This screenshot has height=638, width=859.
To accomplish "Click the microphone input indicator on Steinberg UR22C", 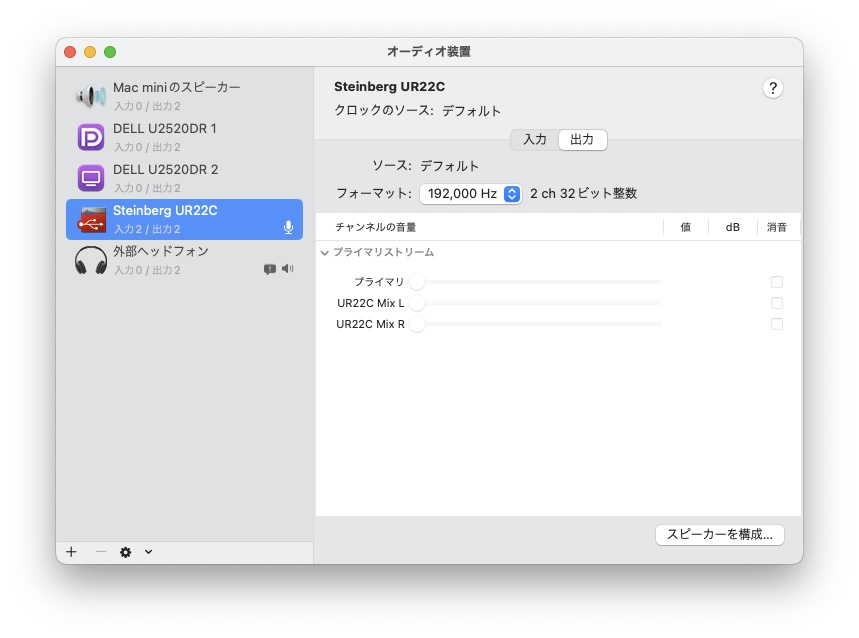I will pyautogui.click(x=288, y=227).
